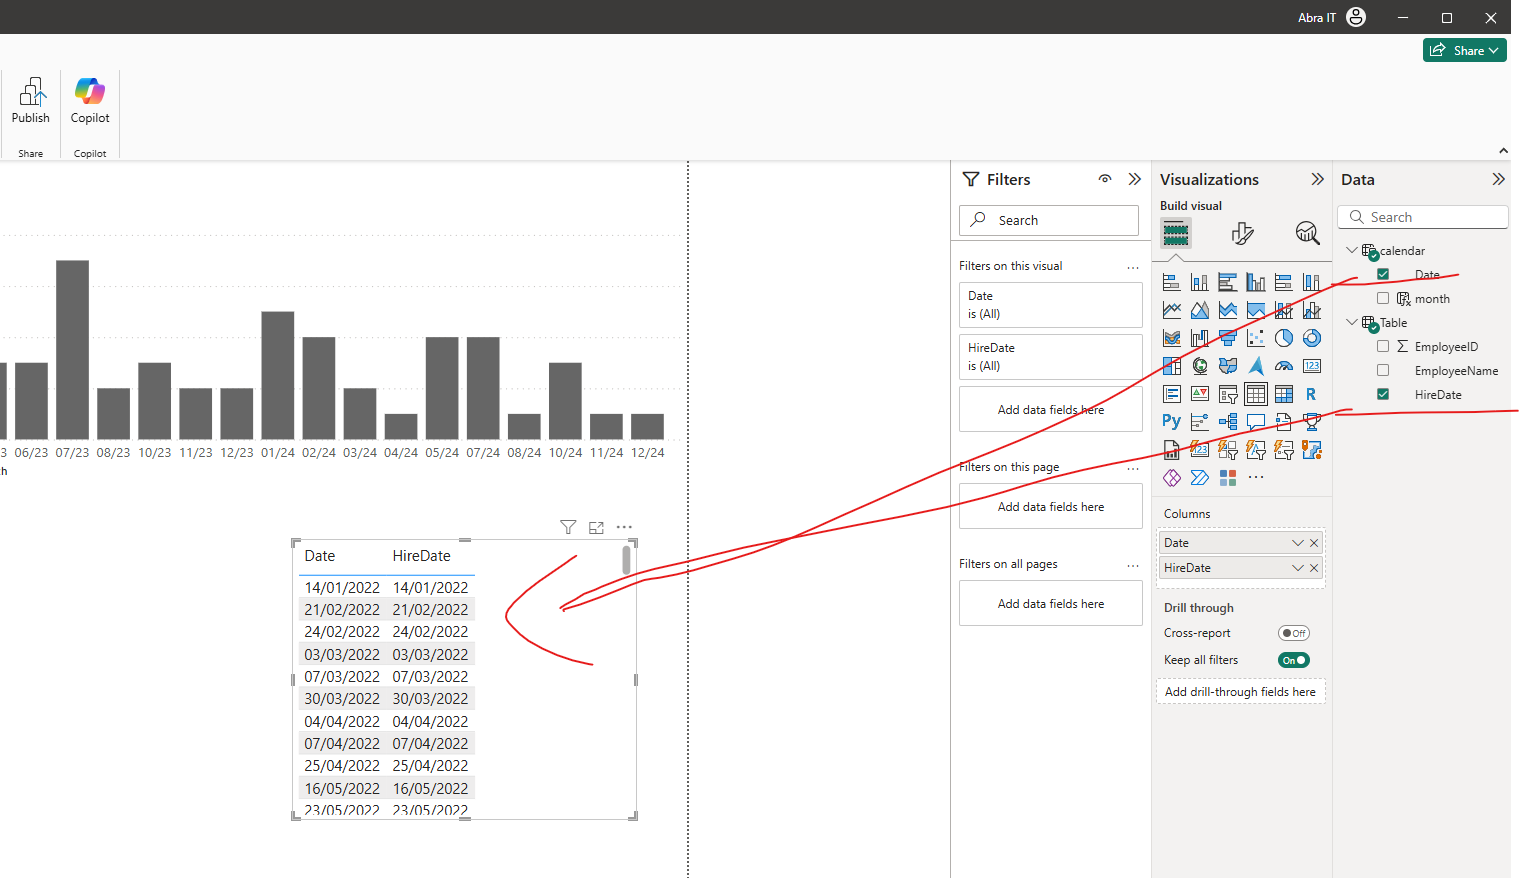Viewport: 1520px width, 878px height.
Task: Uncheck the Date field in calendar
Action: [x=1383, y=274]
